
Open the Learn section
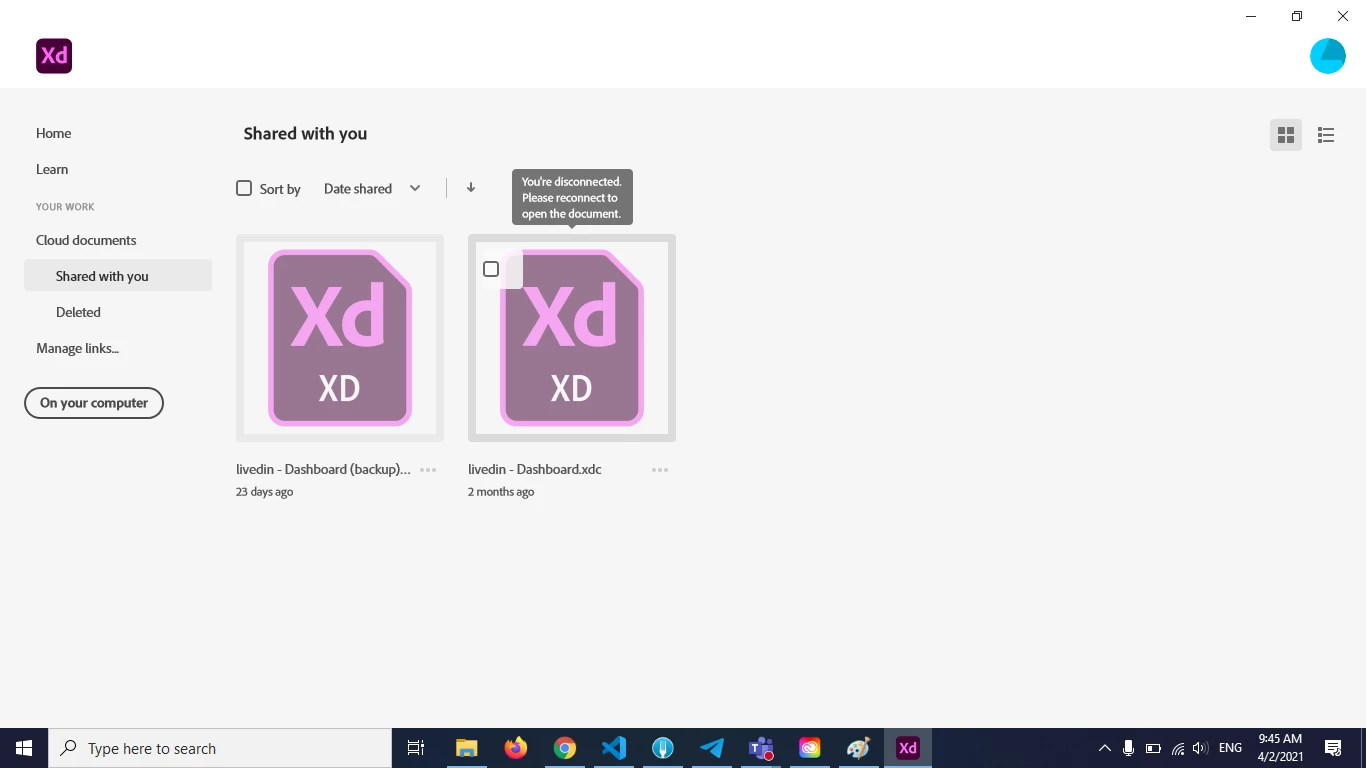tap(52, 169)
